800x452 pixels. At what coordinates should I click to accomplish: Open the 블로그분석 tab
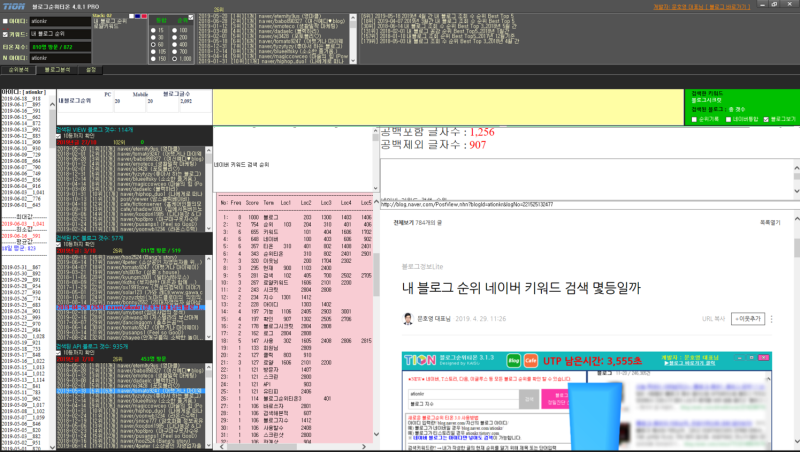[x=57, y=70]
